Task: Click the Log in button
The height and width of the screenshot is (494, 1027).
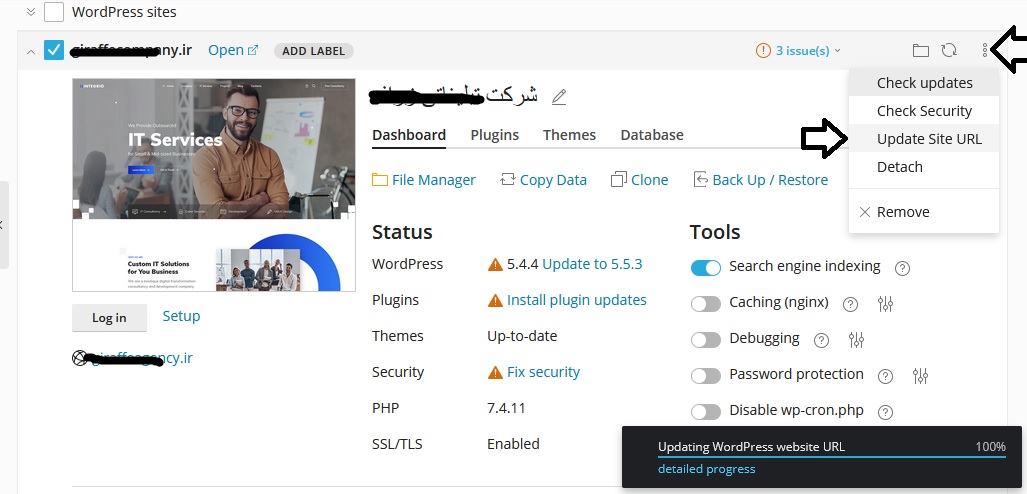Action: pyautogui.click(x=109, y=318)
